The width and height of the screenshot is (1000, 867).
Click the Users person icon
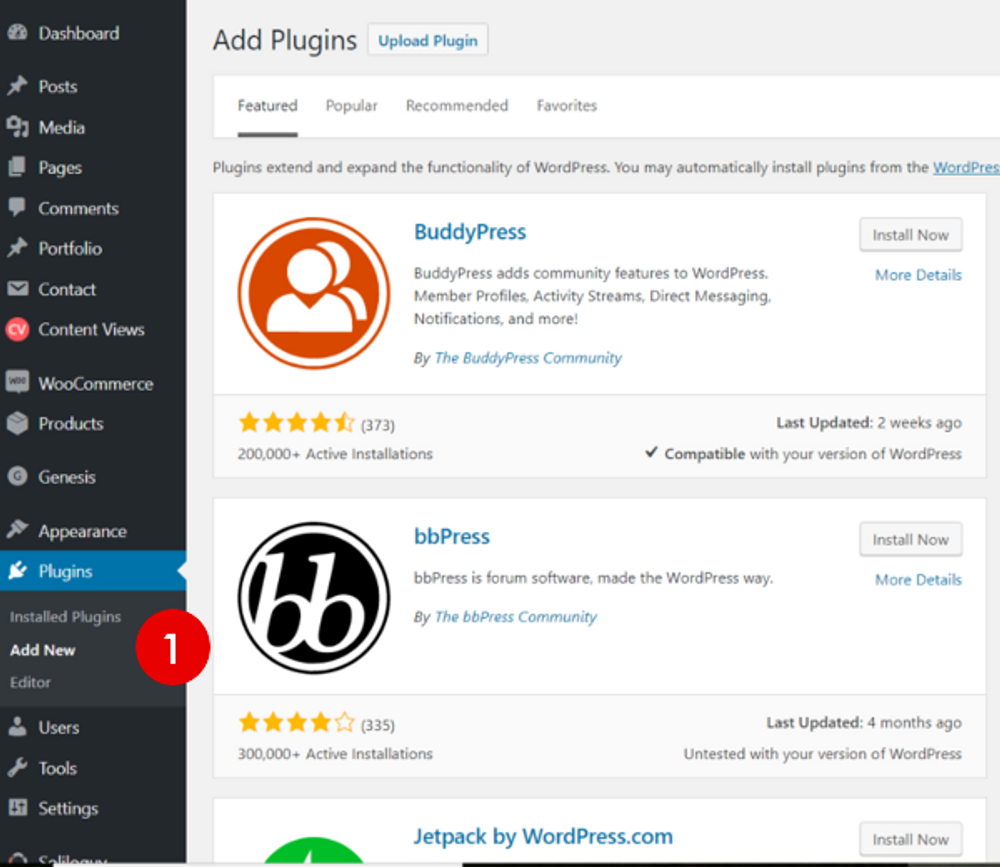click(x=18, y=727)
